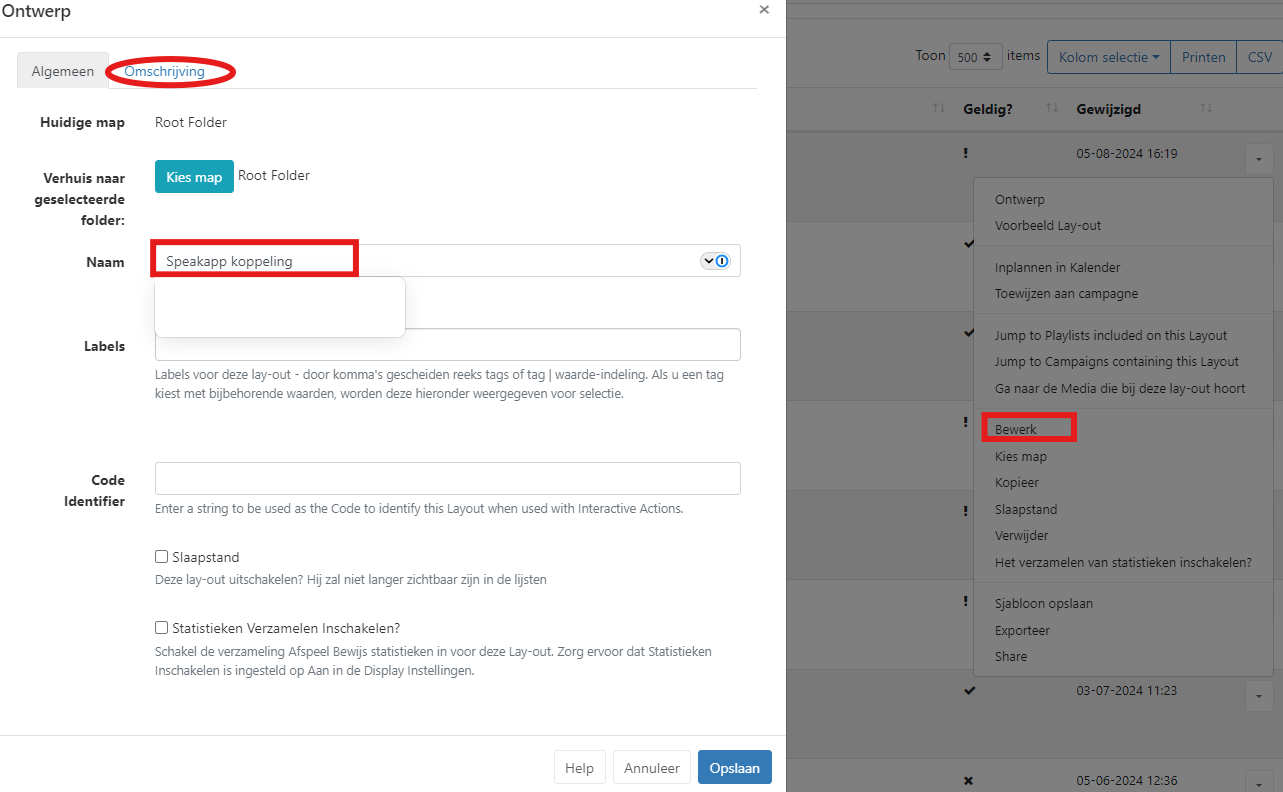This screenshot has width=1283, height=792.
Task: Tick Statistieken Verzamelen Inschakelen checkbox
Action: click(161, 628)
